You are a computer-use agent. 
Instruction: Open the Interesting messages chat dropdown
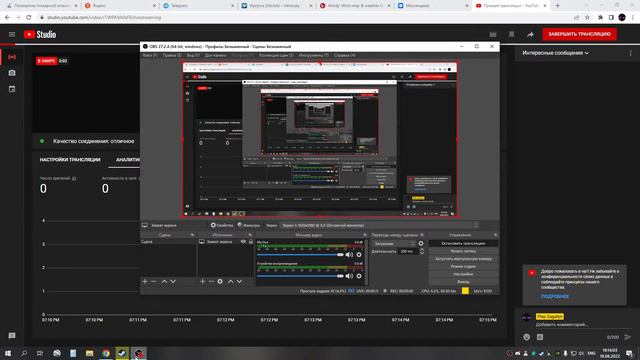pos(556,53)
